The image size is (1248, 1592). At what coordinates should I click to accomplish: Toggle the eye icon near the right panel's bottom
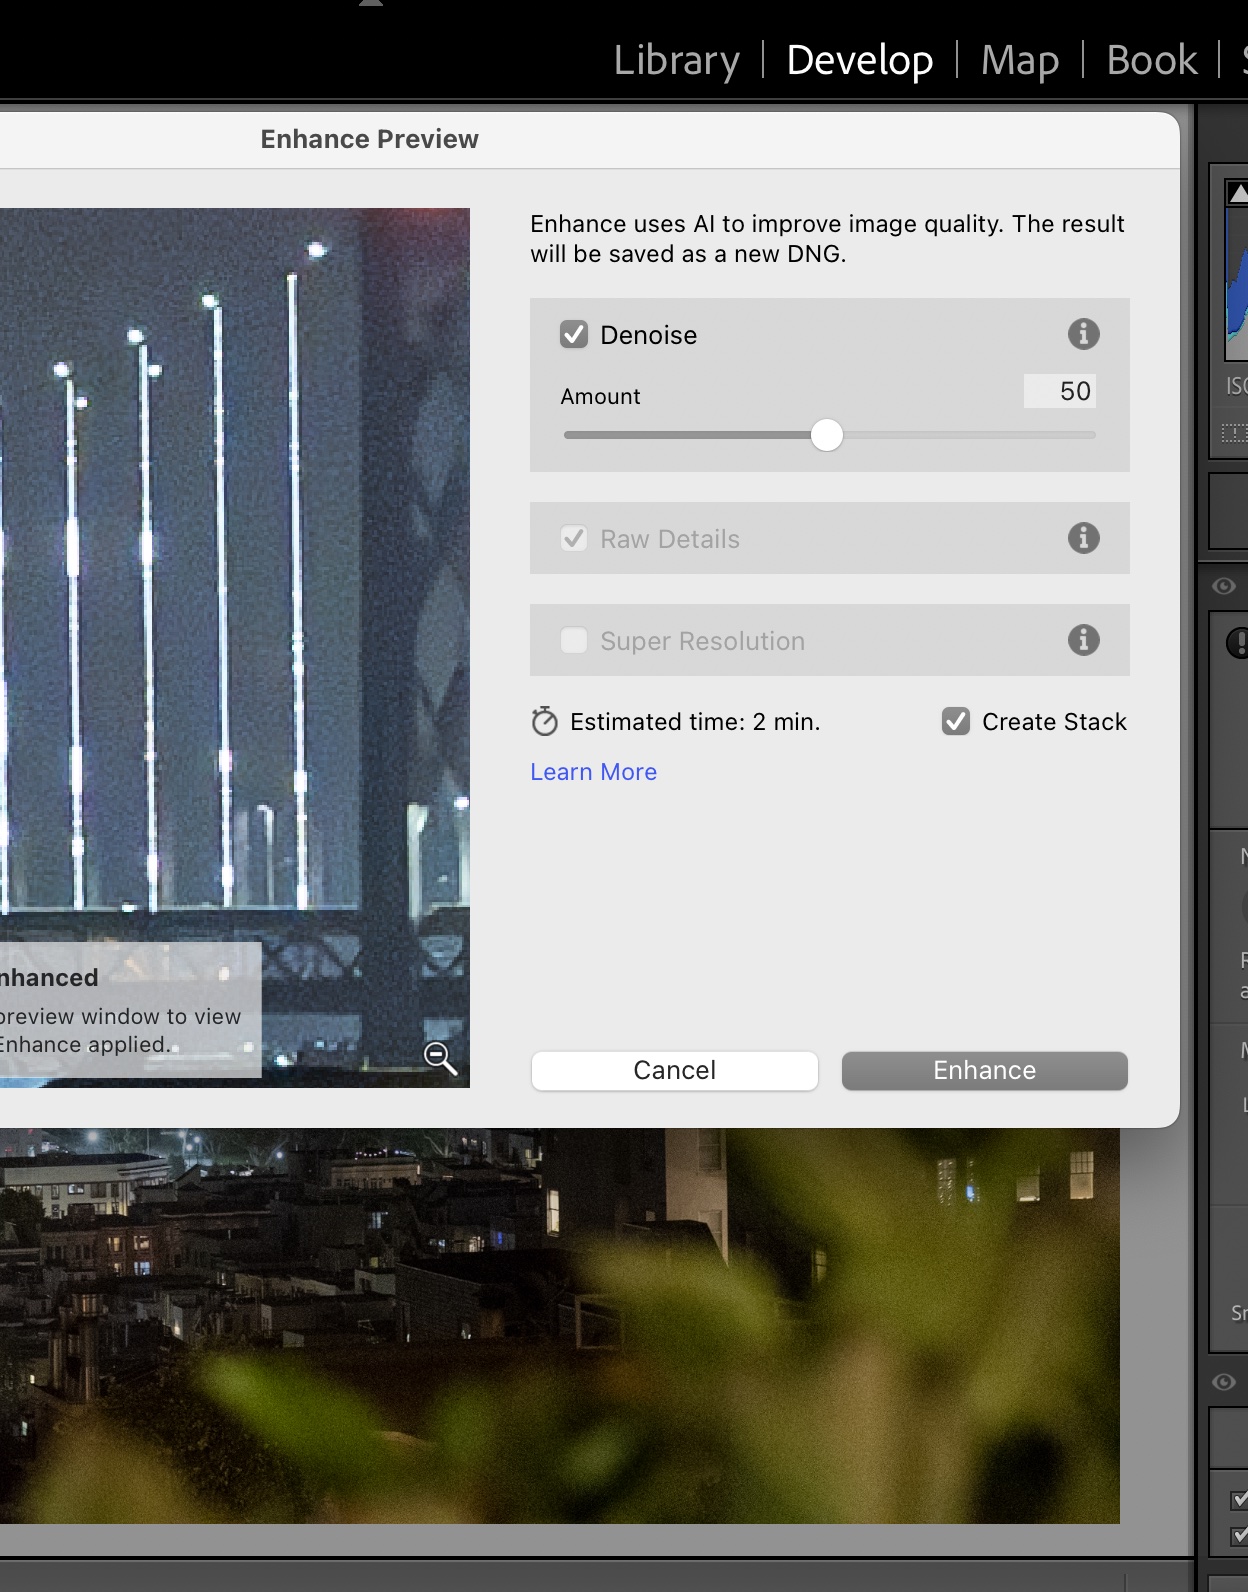(x=1224, y=1382)
